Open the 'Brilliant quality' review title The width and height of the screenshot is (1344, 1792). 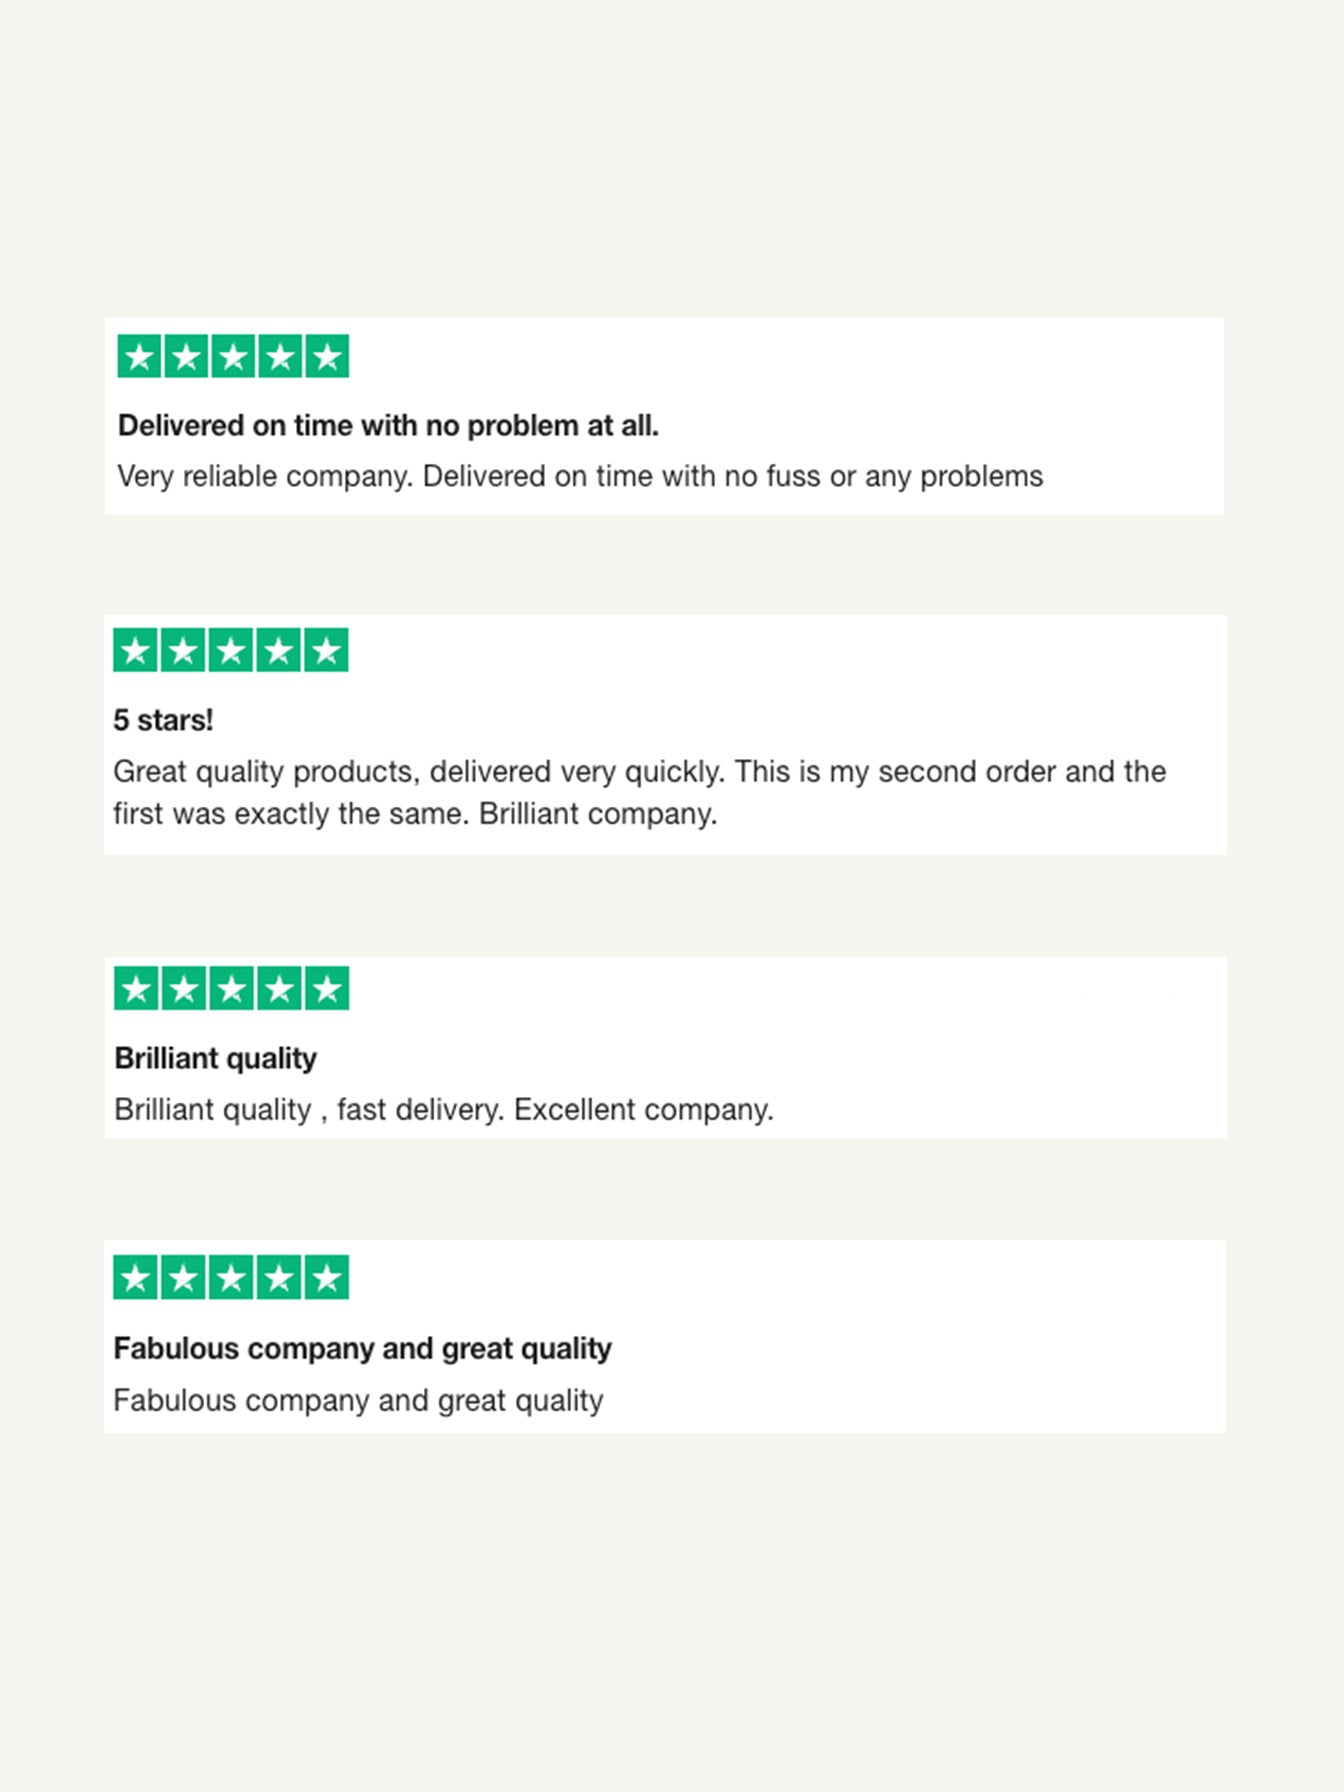tap(215, 1058)
